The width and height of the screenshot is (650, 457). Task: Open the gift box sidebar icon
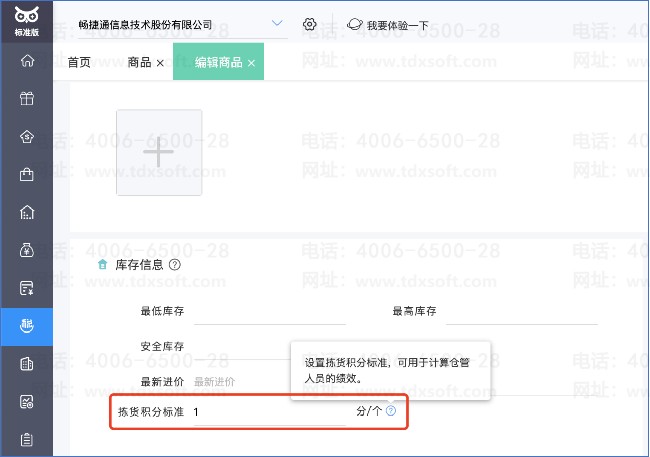27,99
